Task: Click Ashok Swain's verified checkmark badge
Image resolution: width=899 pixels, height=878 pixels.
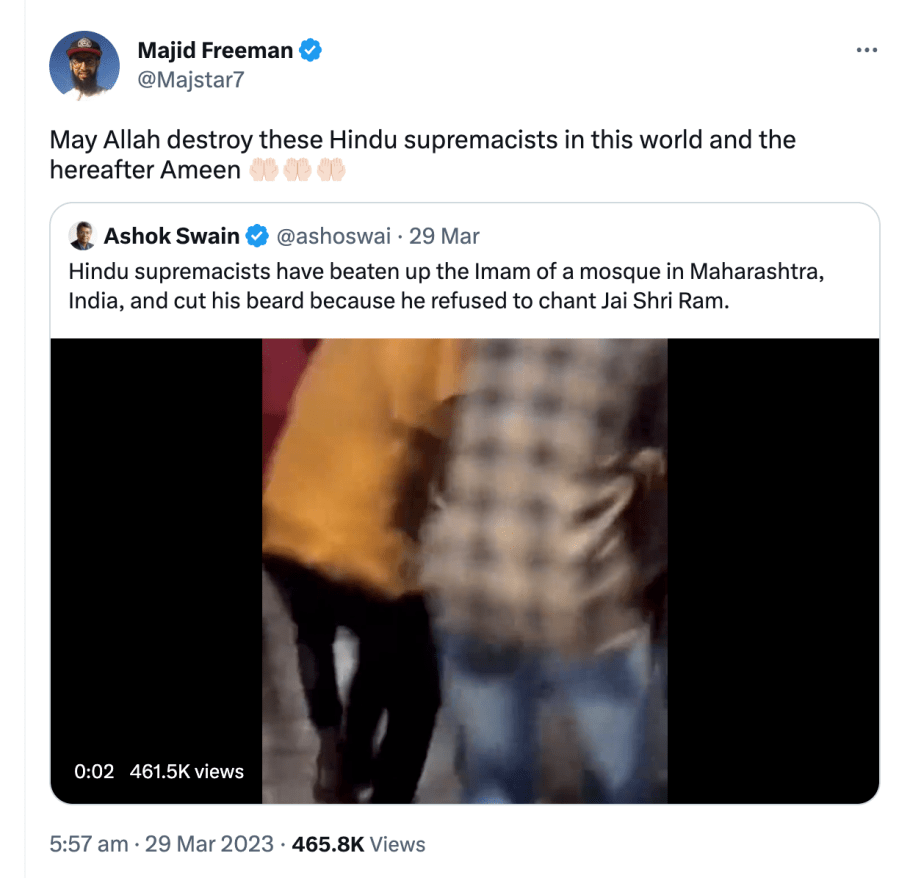Action: 257,236
